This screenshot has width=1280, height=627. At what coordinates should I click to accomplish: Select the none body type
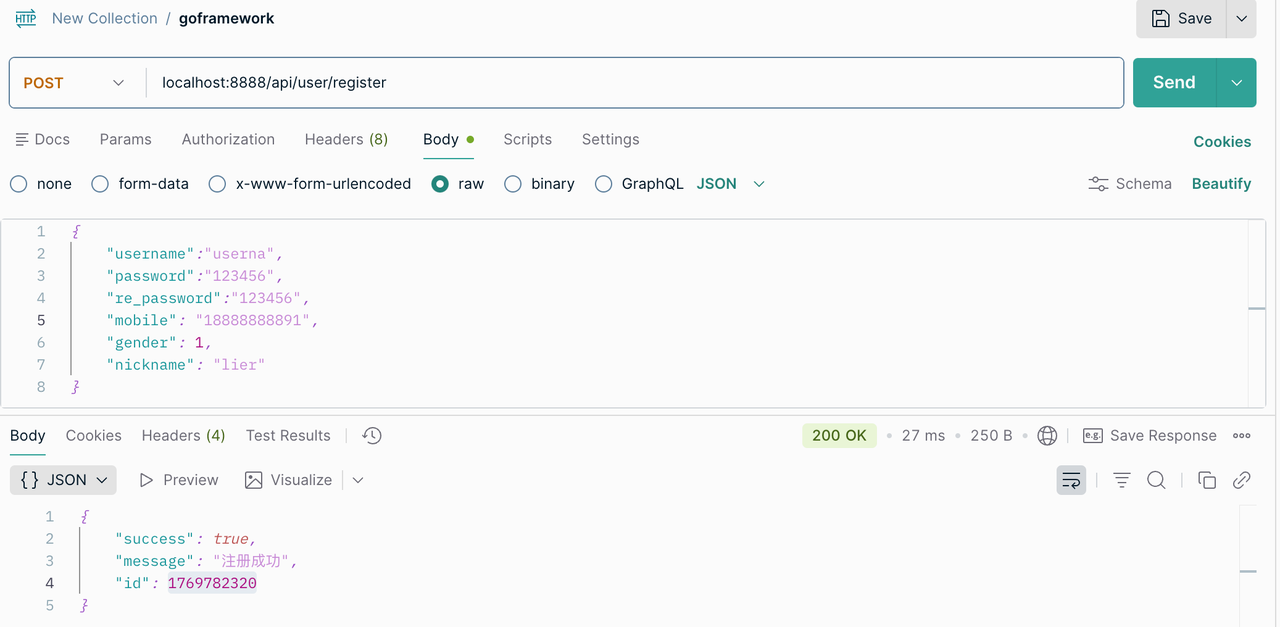point(41,183)
